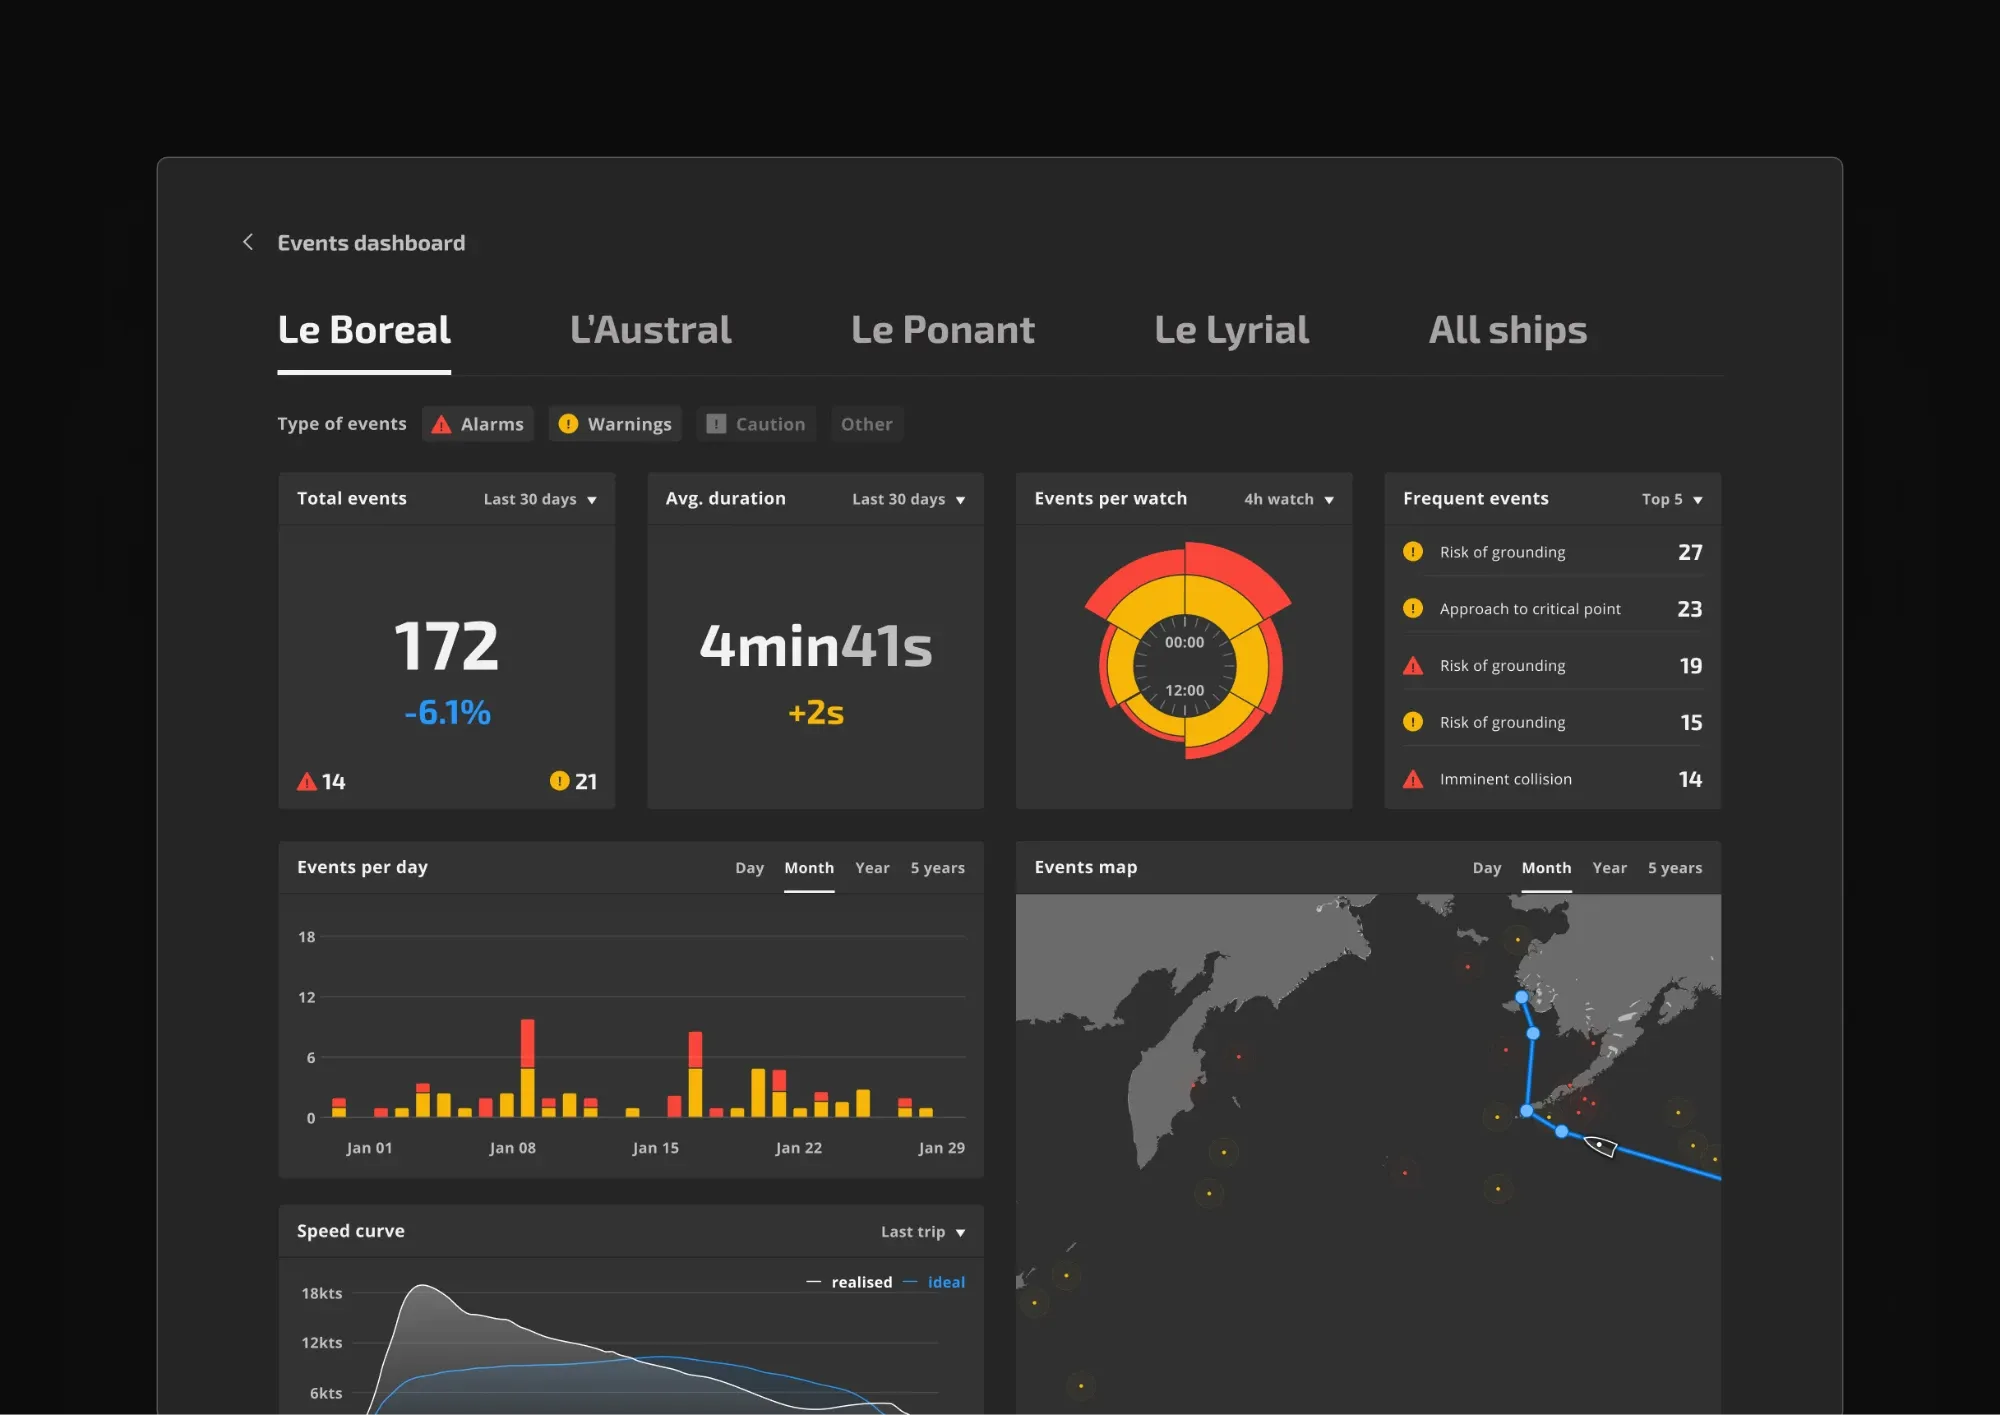
Task: Click the alarm icon beside Imminent collision
Action: (x=1413, y=779)
